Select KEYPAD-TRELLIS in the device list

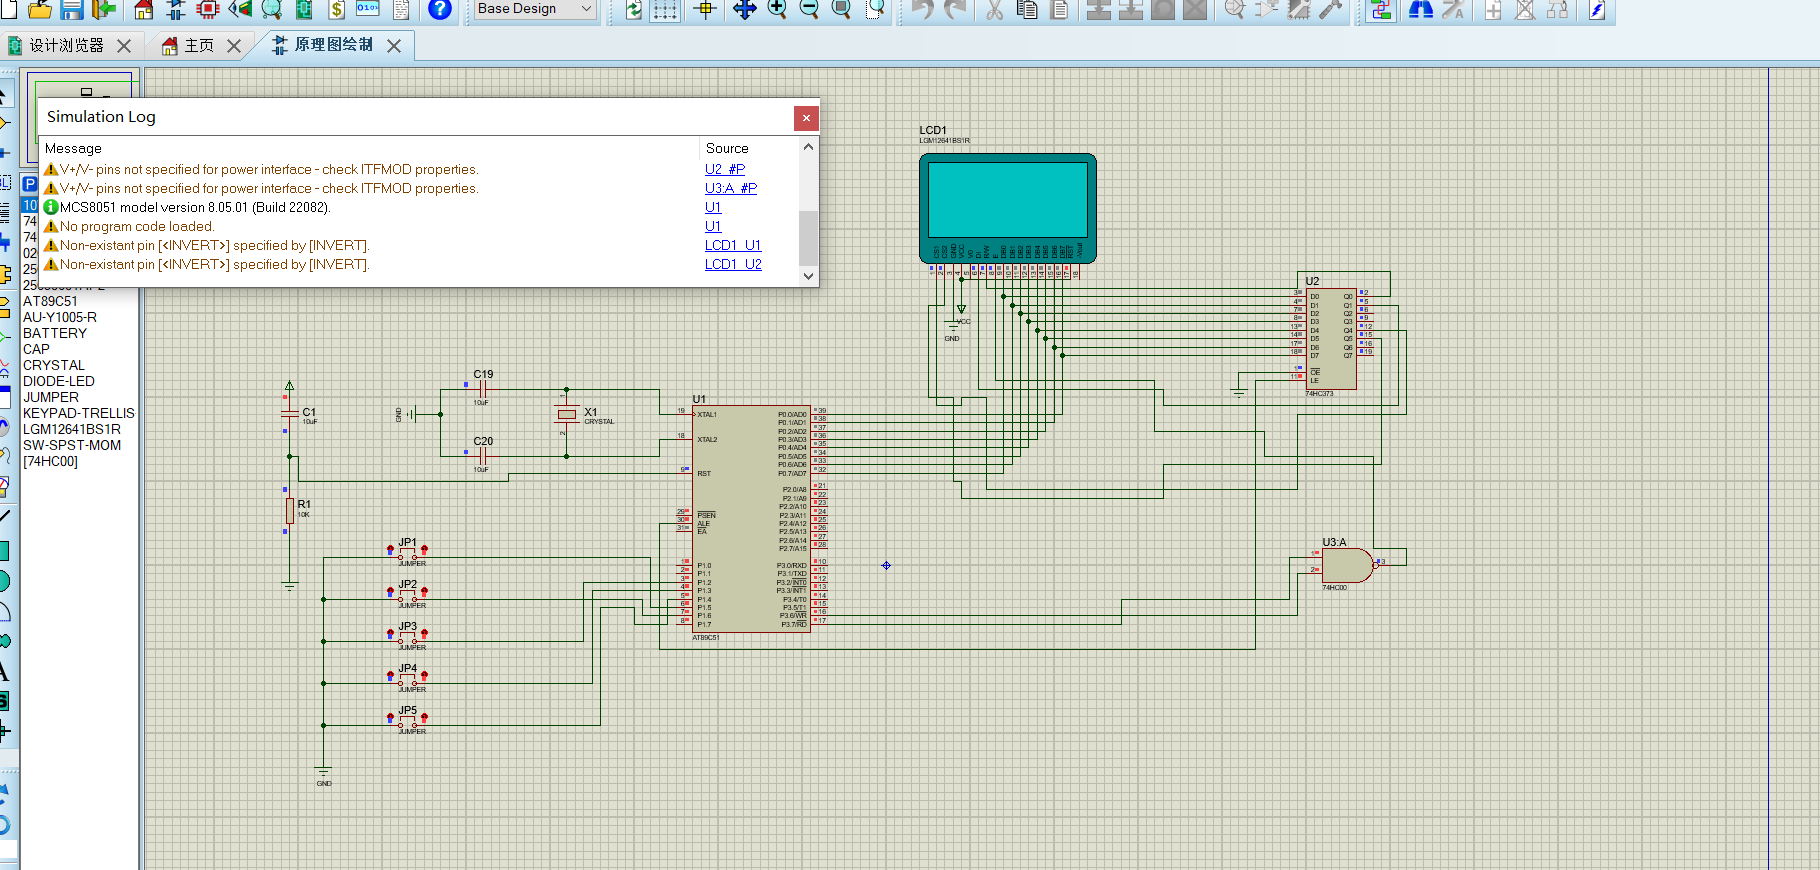tap(79, 413)
